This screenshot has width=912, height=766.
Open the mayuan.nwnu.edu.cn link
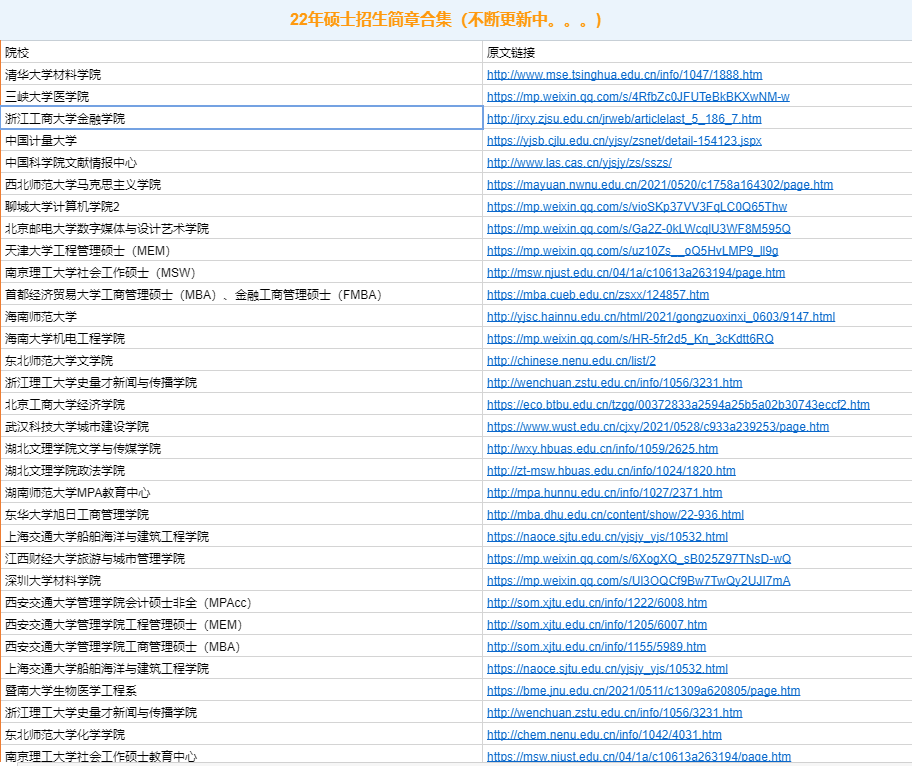pyautogui.click(x=659, y=185)
